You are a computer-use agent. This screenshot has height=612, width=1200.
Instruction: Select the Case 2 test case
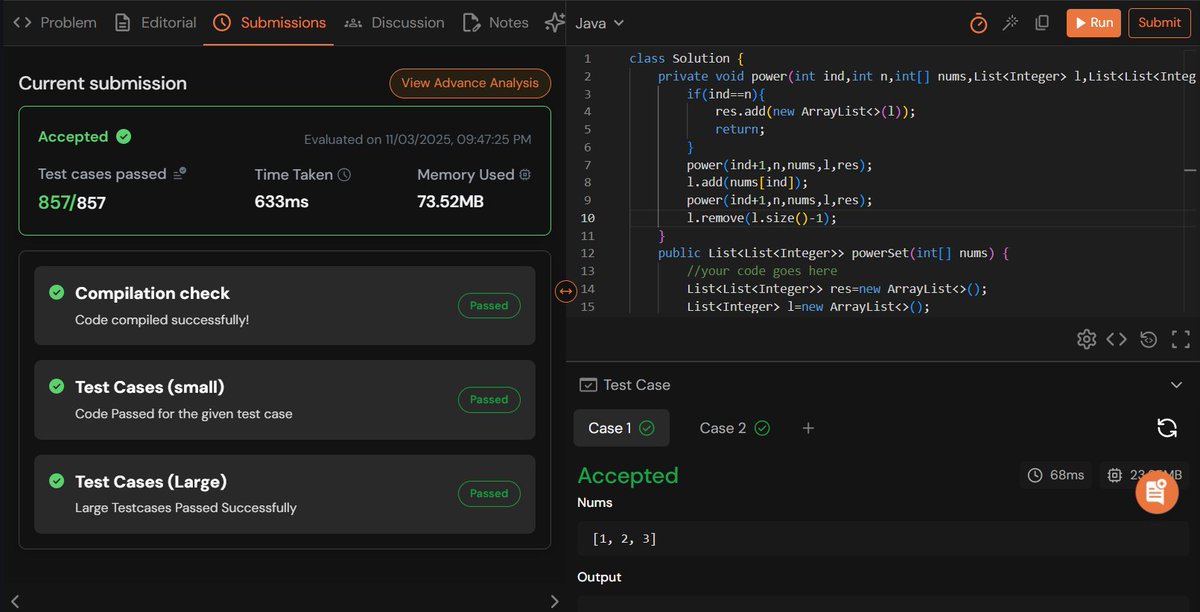tap(733, 427)
